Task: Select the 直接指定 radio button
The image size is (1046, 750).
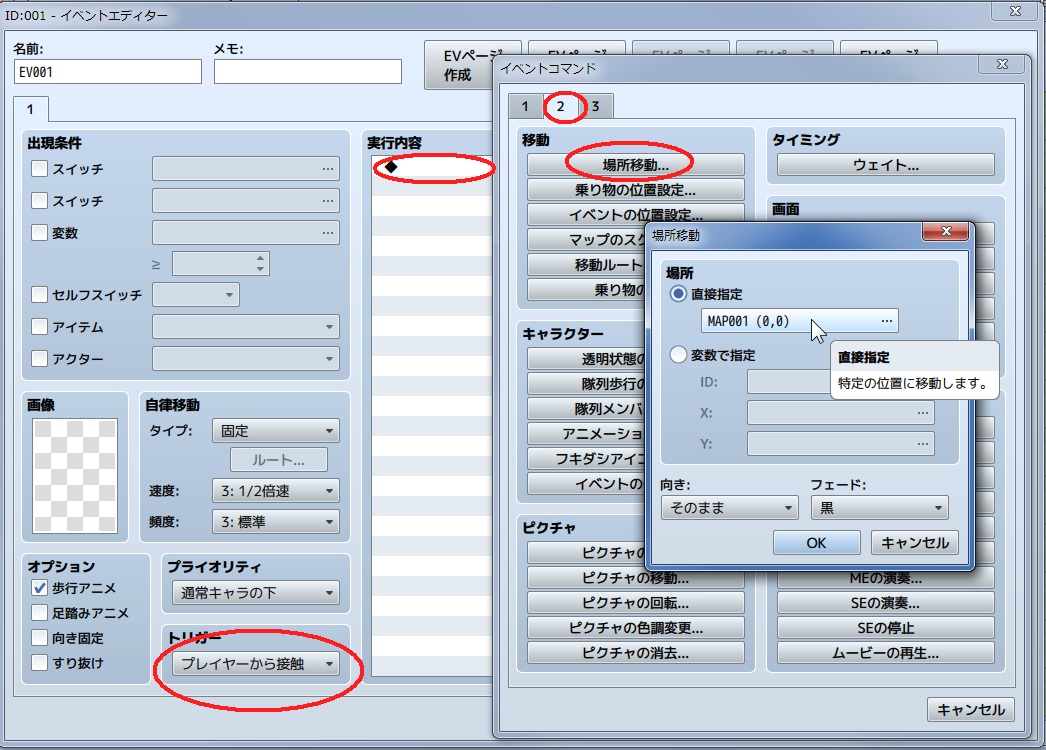Action: click(679, 294)
